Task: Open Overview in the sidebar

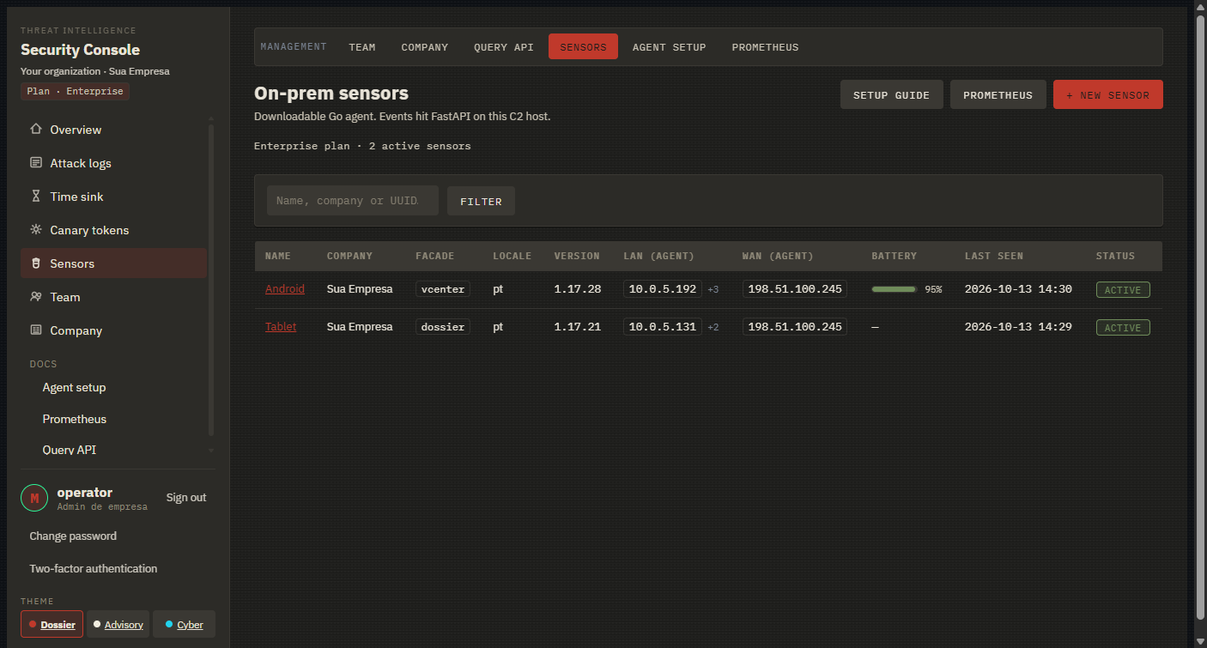Action: coord(114,129)
